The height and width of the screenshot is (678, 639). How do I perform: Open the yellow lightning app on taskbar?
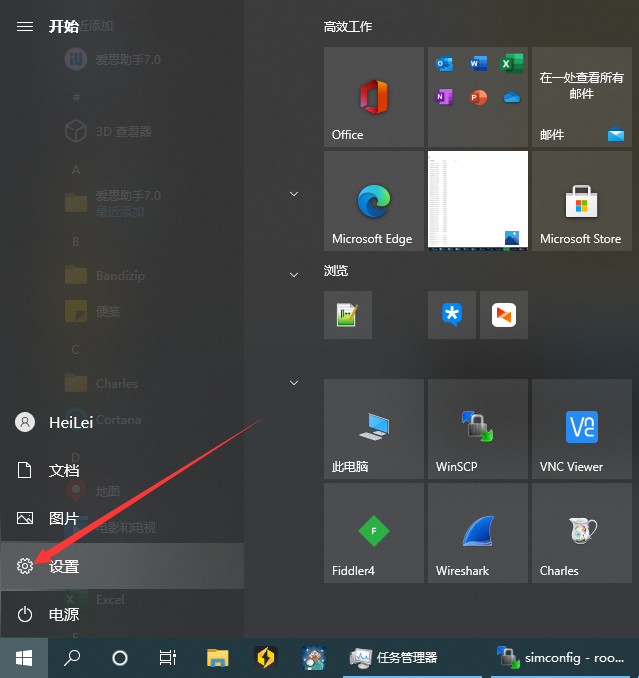[265, 658]
